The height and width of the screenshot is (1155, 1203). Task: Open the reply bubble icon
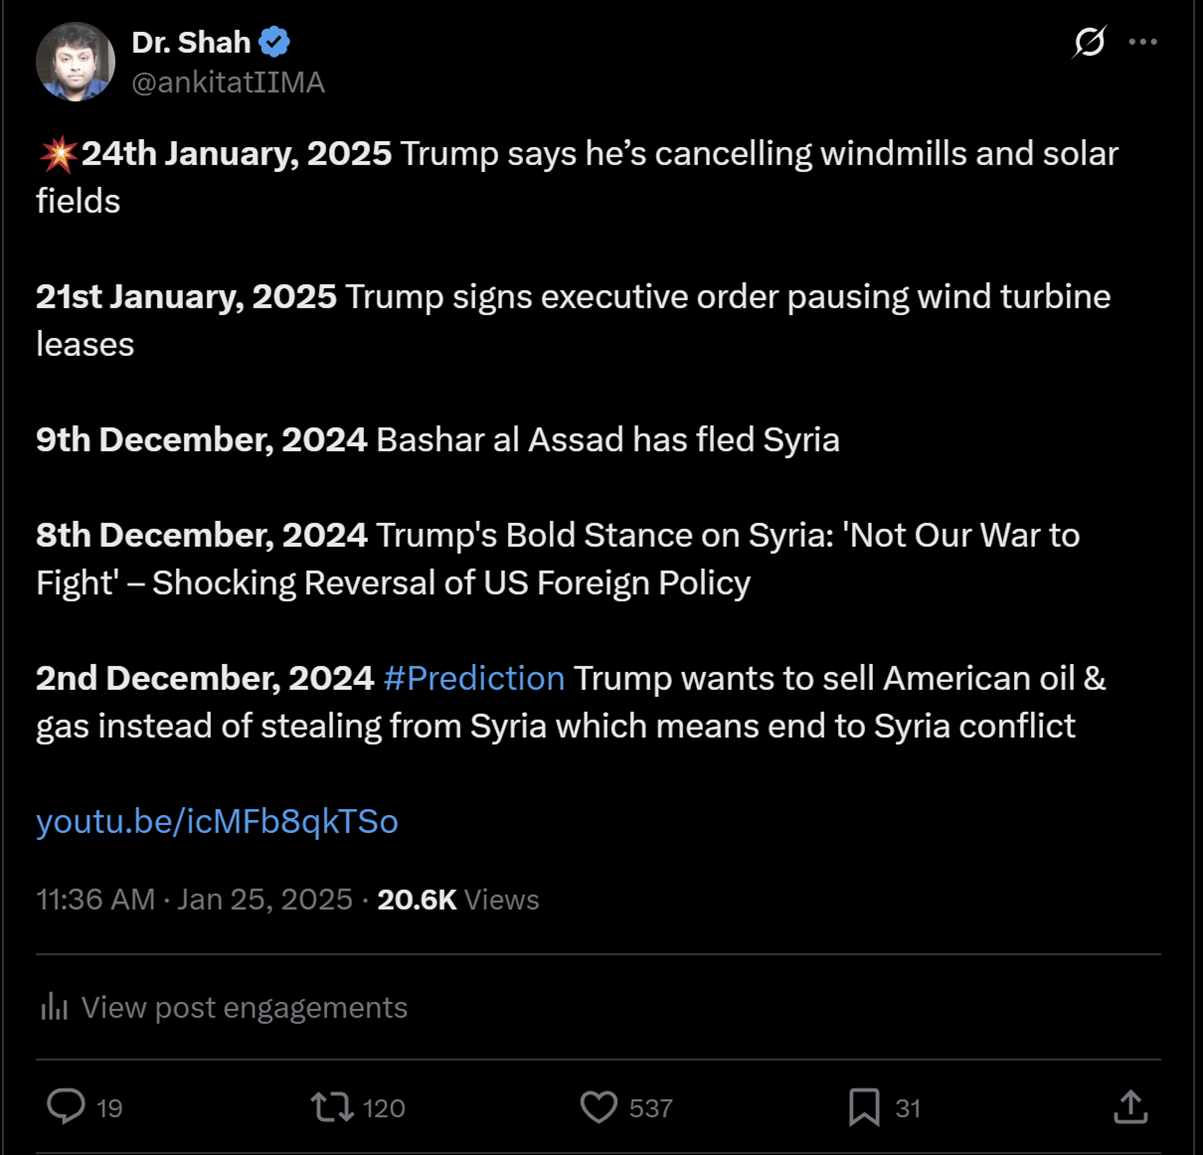tap(66, 1107)
